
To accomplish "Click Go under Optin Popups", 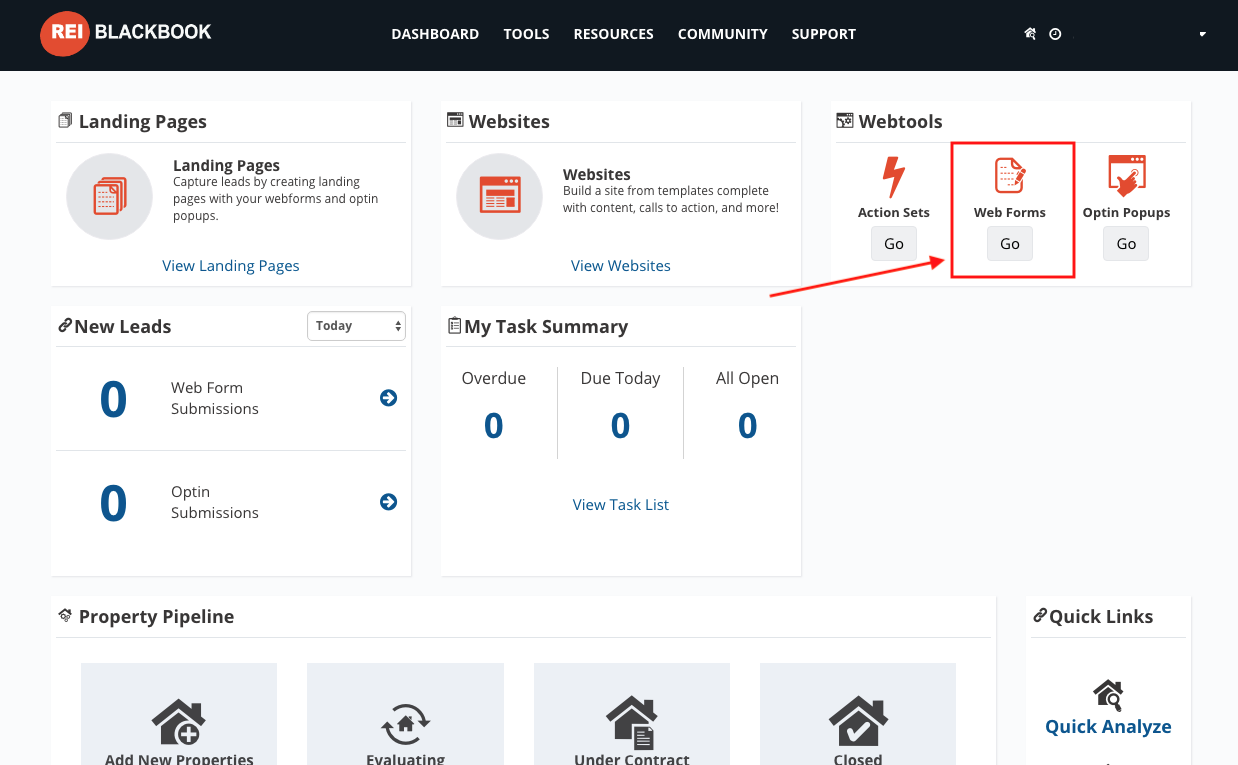I will tap(1126, 244).
